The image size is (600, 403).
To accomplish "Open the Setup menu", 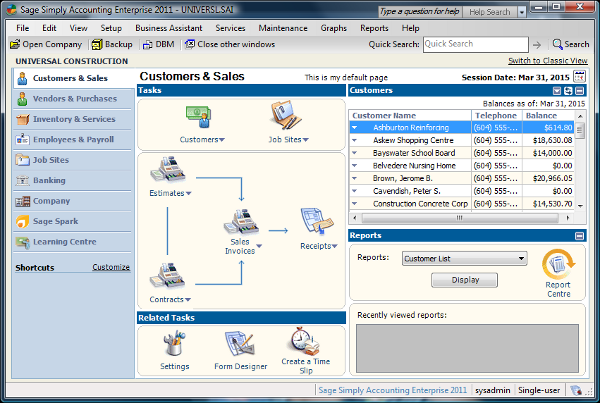I will coord(111,28).
